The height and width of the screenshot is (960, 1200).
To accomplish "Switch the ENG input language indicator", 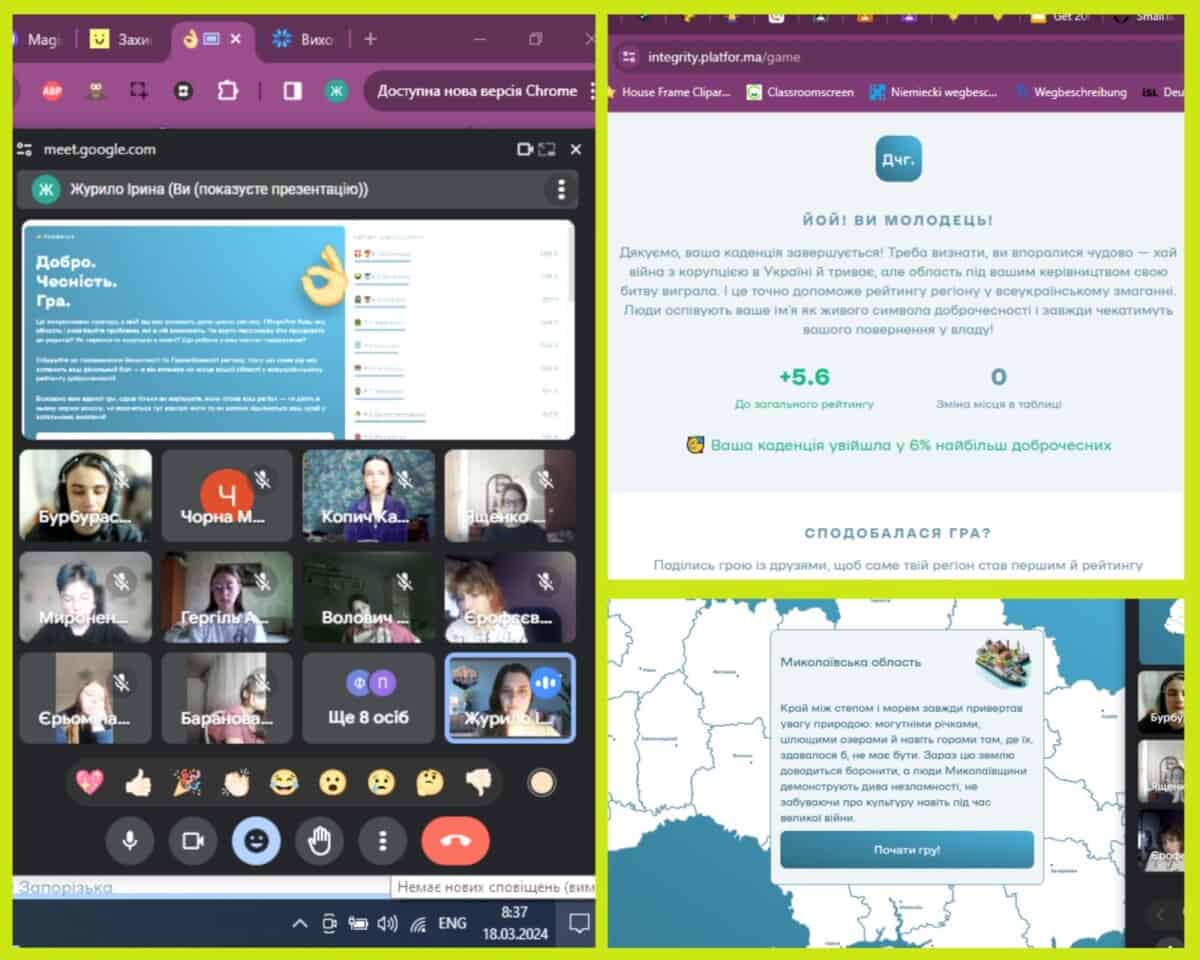I will click(452, 923).
